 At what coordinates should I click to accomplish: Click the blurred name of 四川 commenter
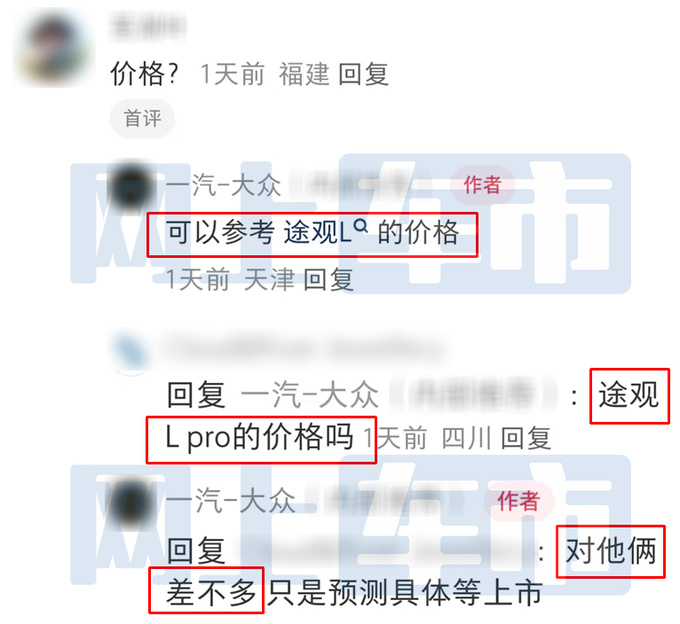(304, 348)
